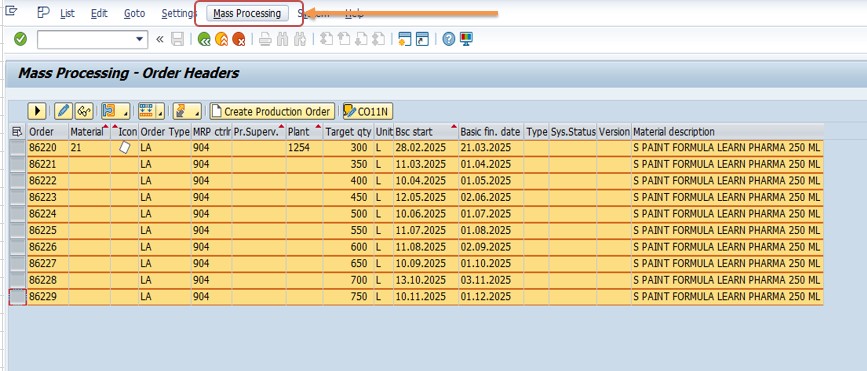867x371 pixels.
Task: Click the Bsc start column header
Action: (x=425, y=132)
